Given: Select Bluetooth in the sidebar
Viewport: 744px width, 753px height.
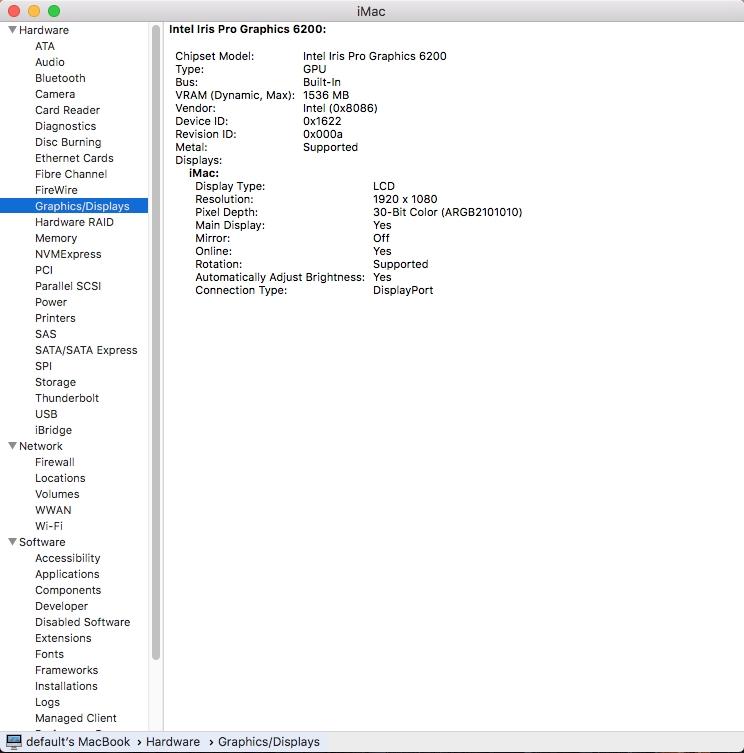Looking at the screenshot, I should click(x=60, y=78).
